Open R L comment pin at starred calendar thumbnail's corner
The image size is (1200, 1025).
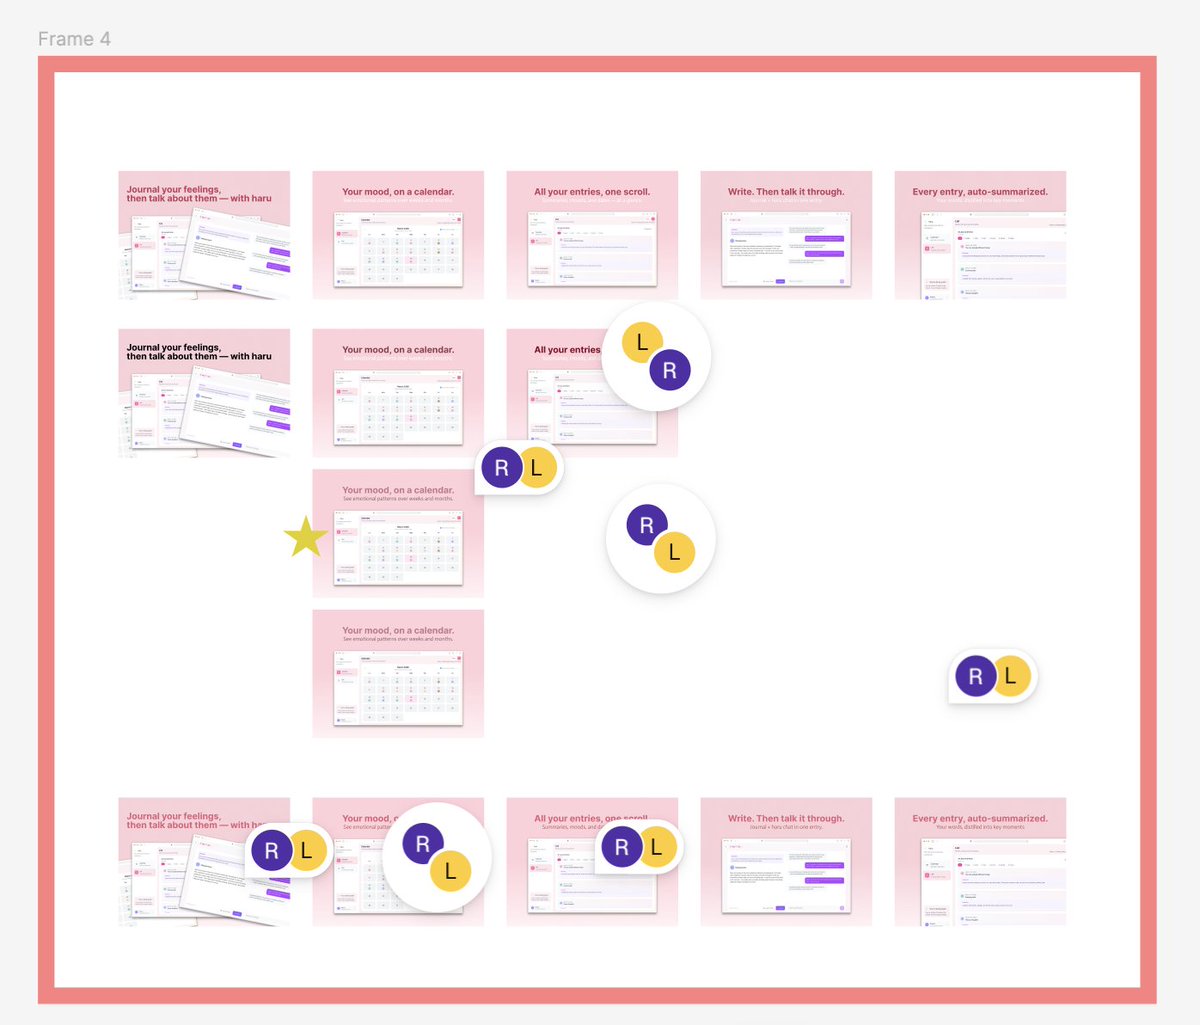pos(519,467)
